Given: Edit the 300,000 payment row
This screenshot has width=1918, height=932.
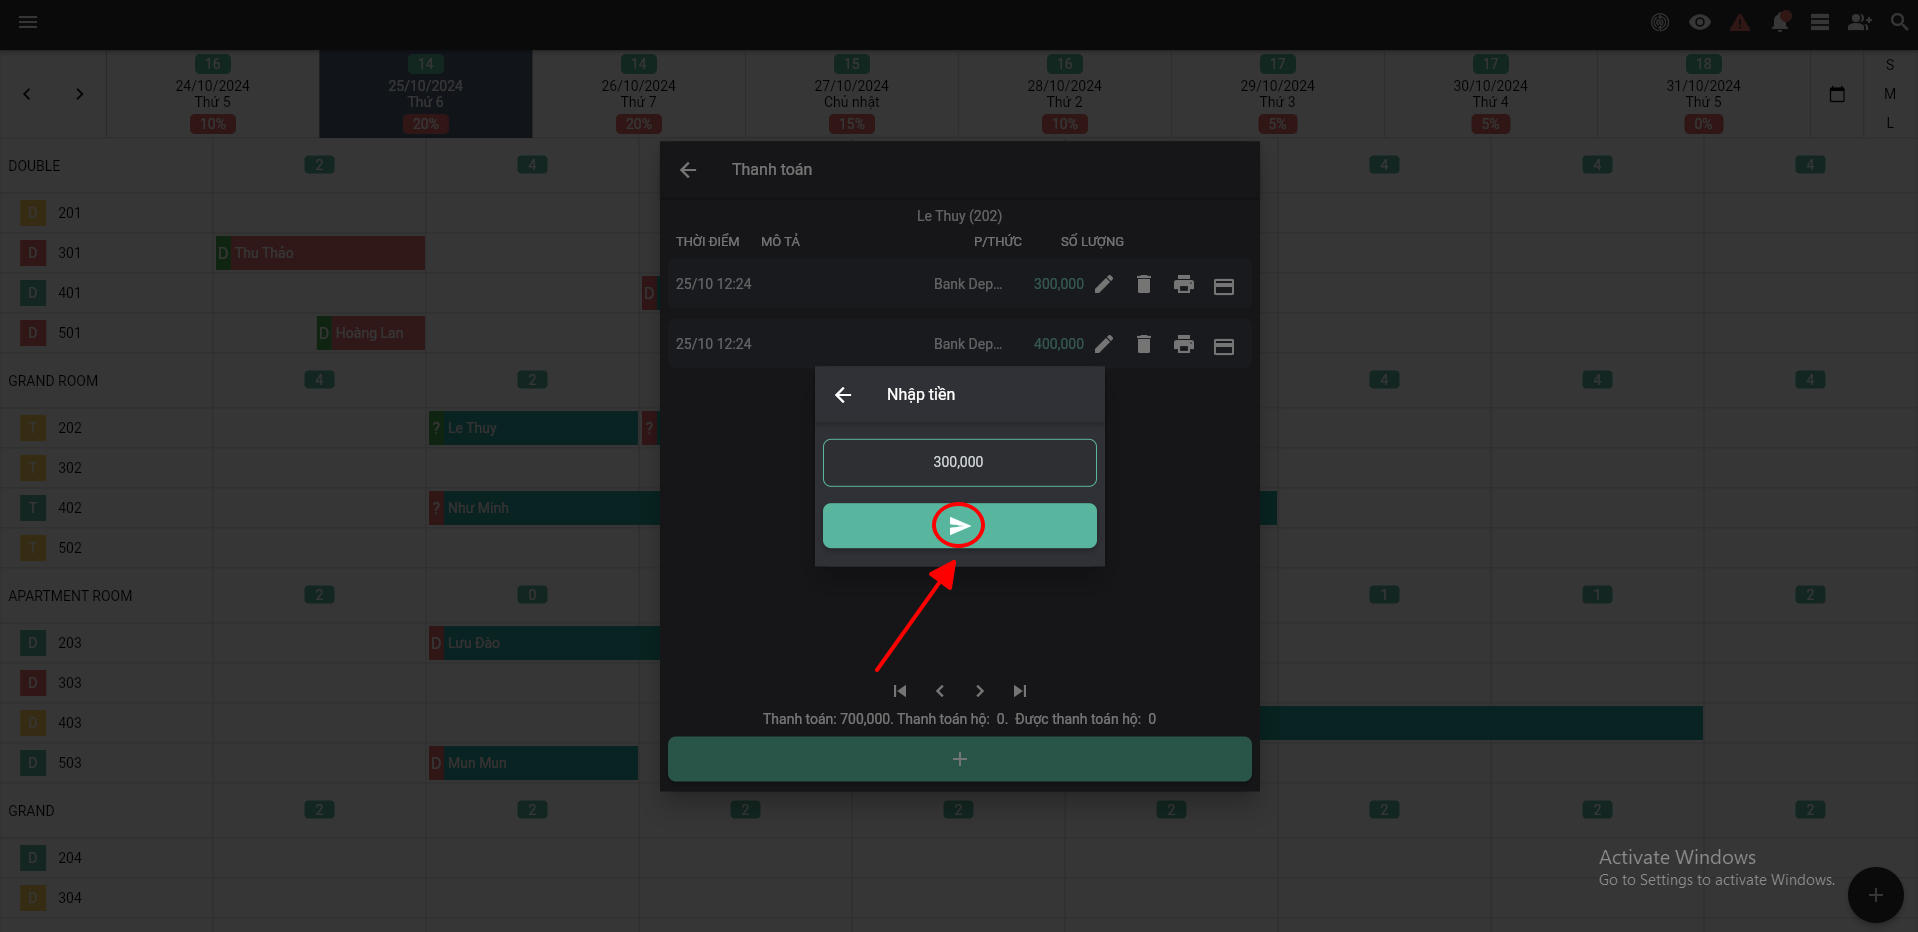Looking at the screenshot, I should [1104, 284].
